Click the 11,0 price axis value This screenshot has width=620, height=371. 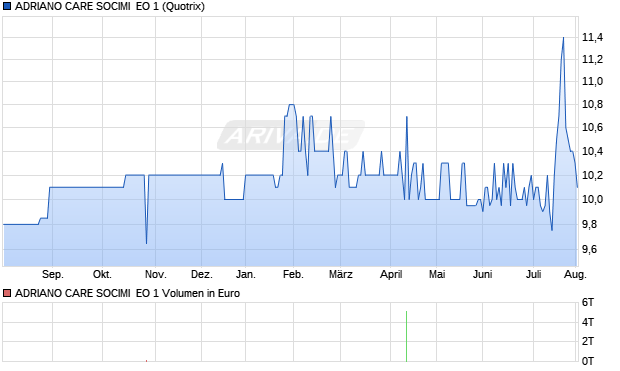(x=592, y=81)
